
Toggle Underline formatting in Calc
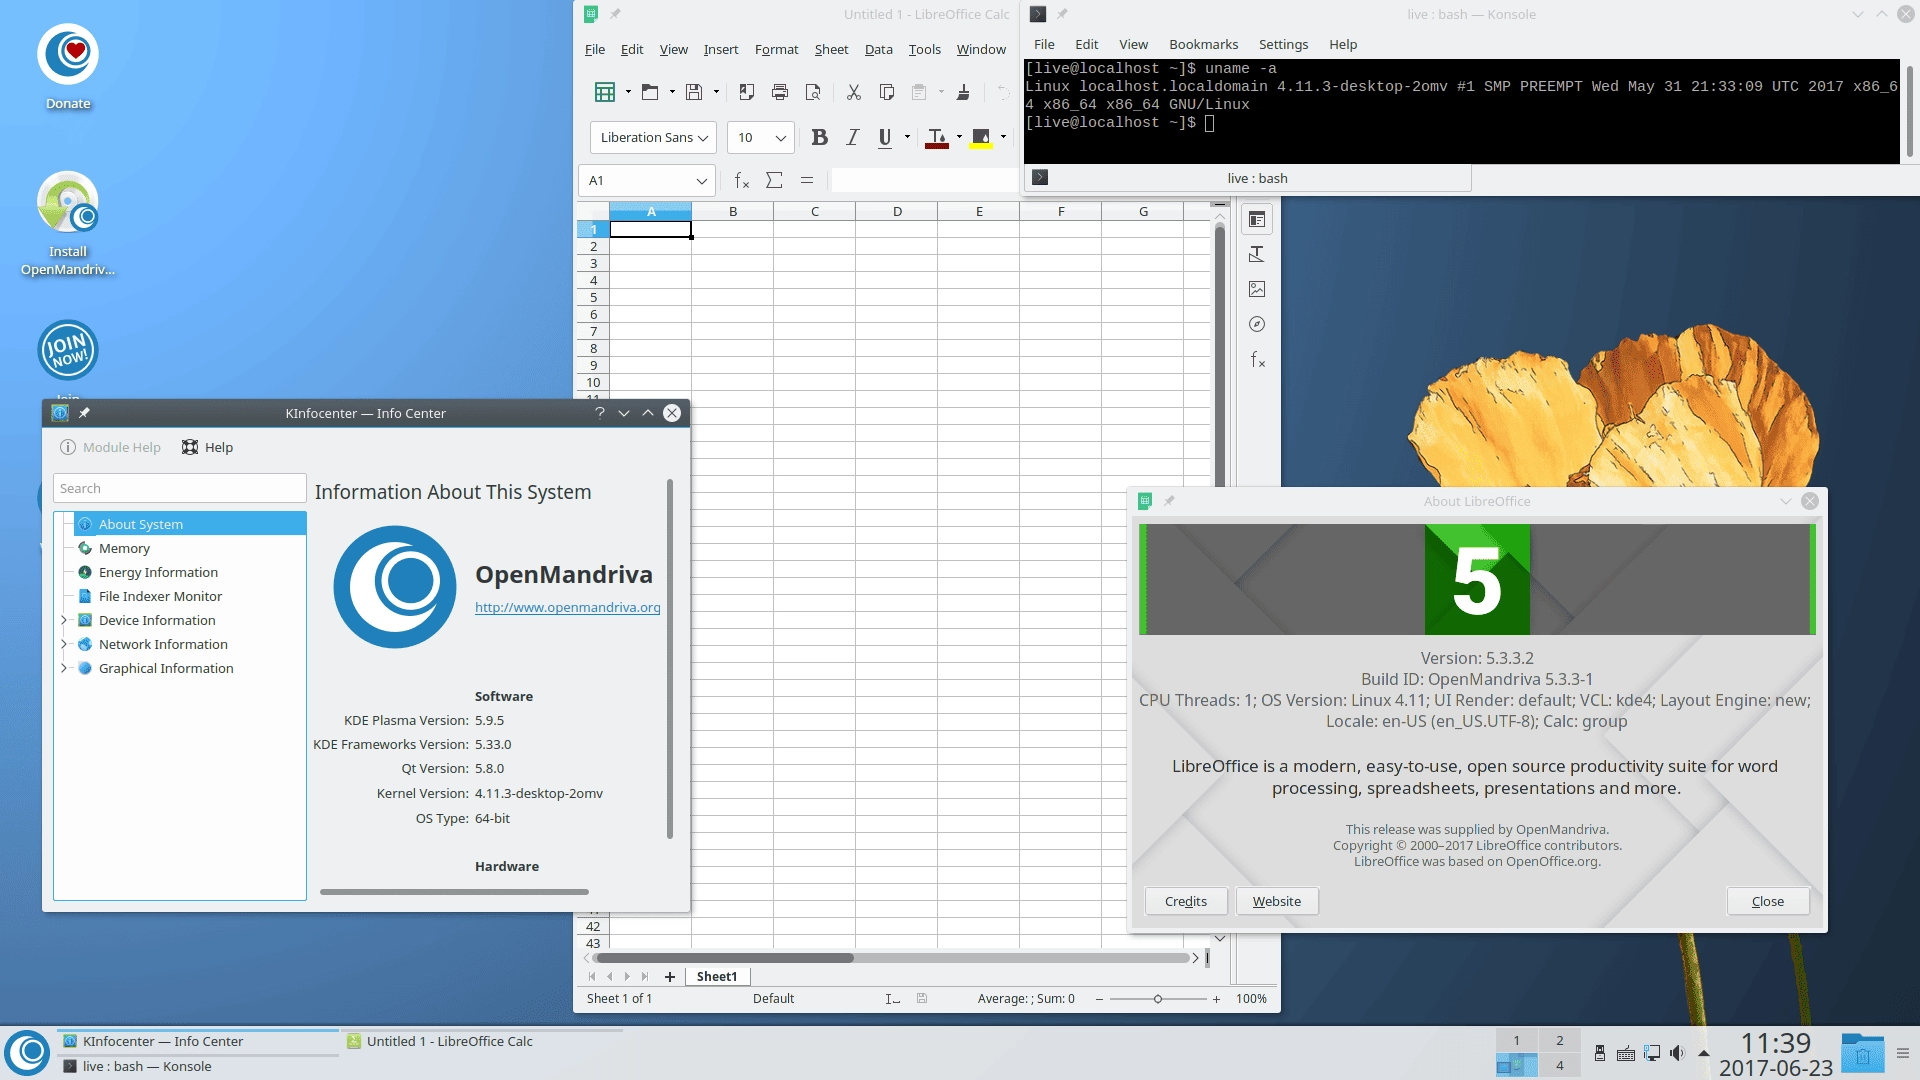coord(884,138)
